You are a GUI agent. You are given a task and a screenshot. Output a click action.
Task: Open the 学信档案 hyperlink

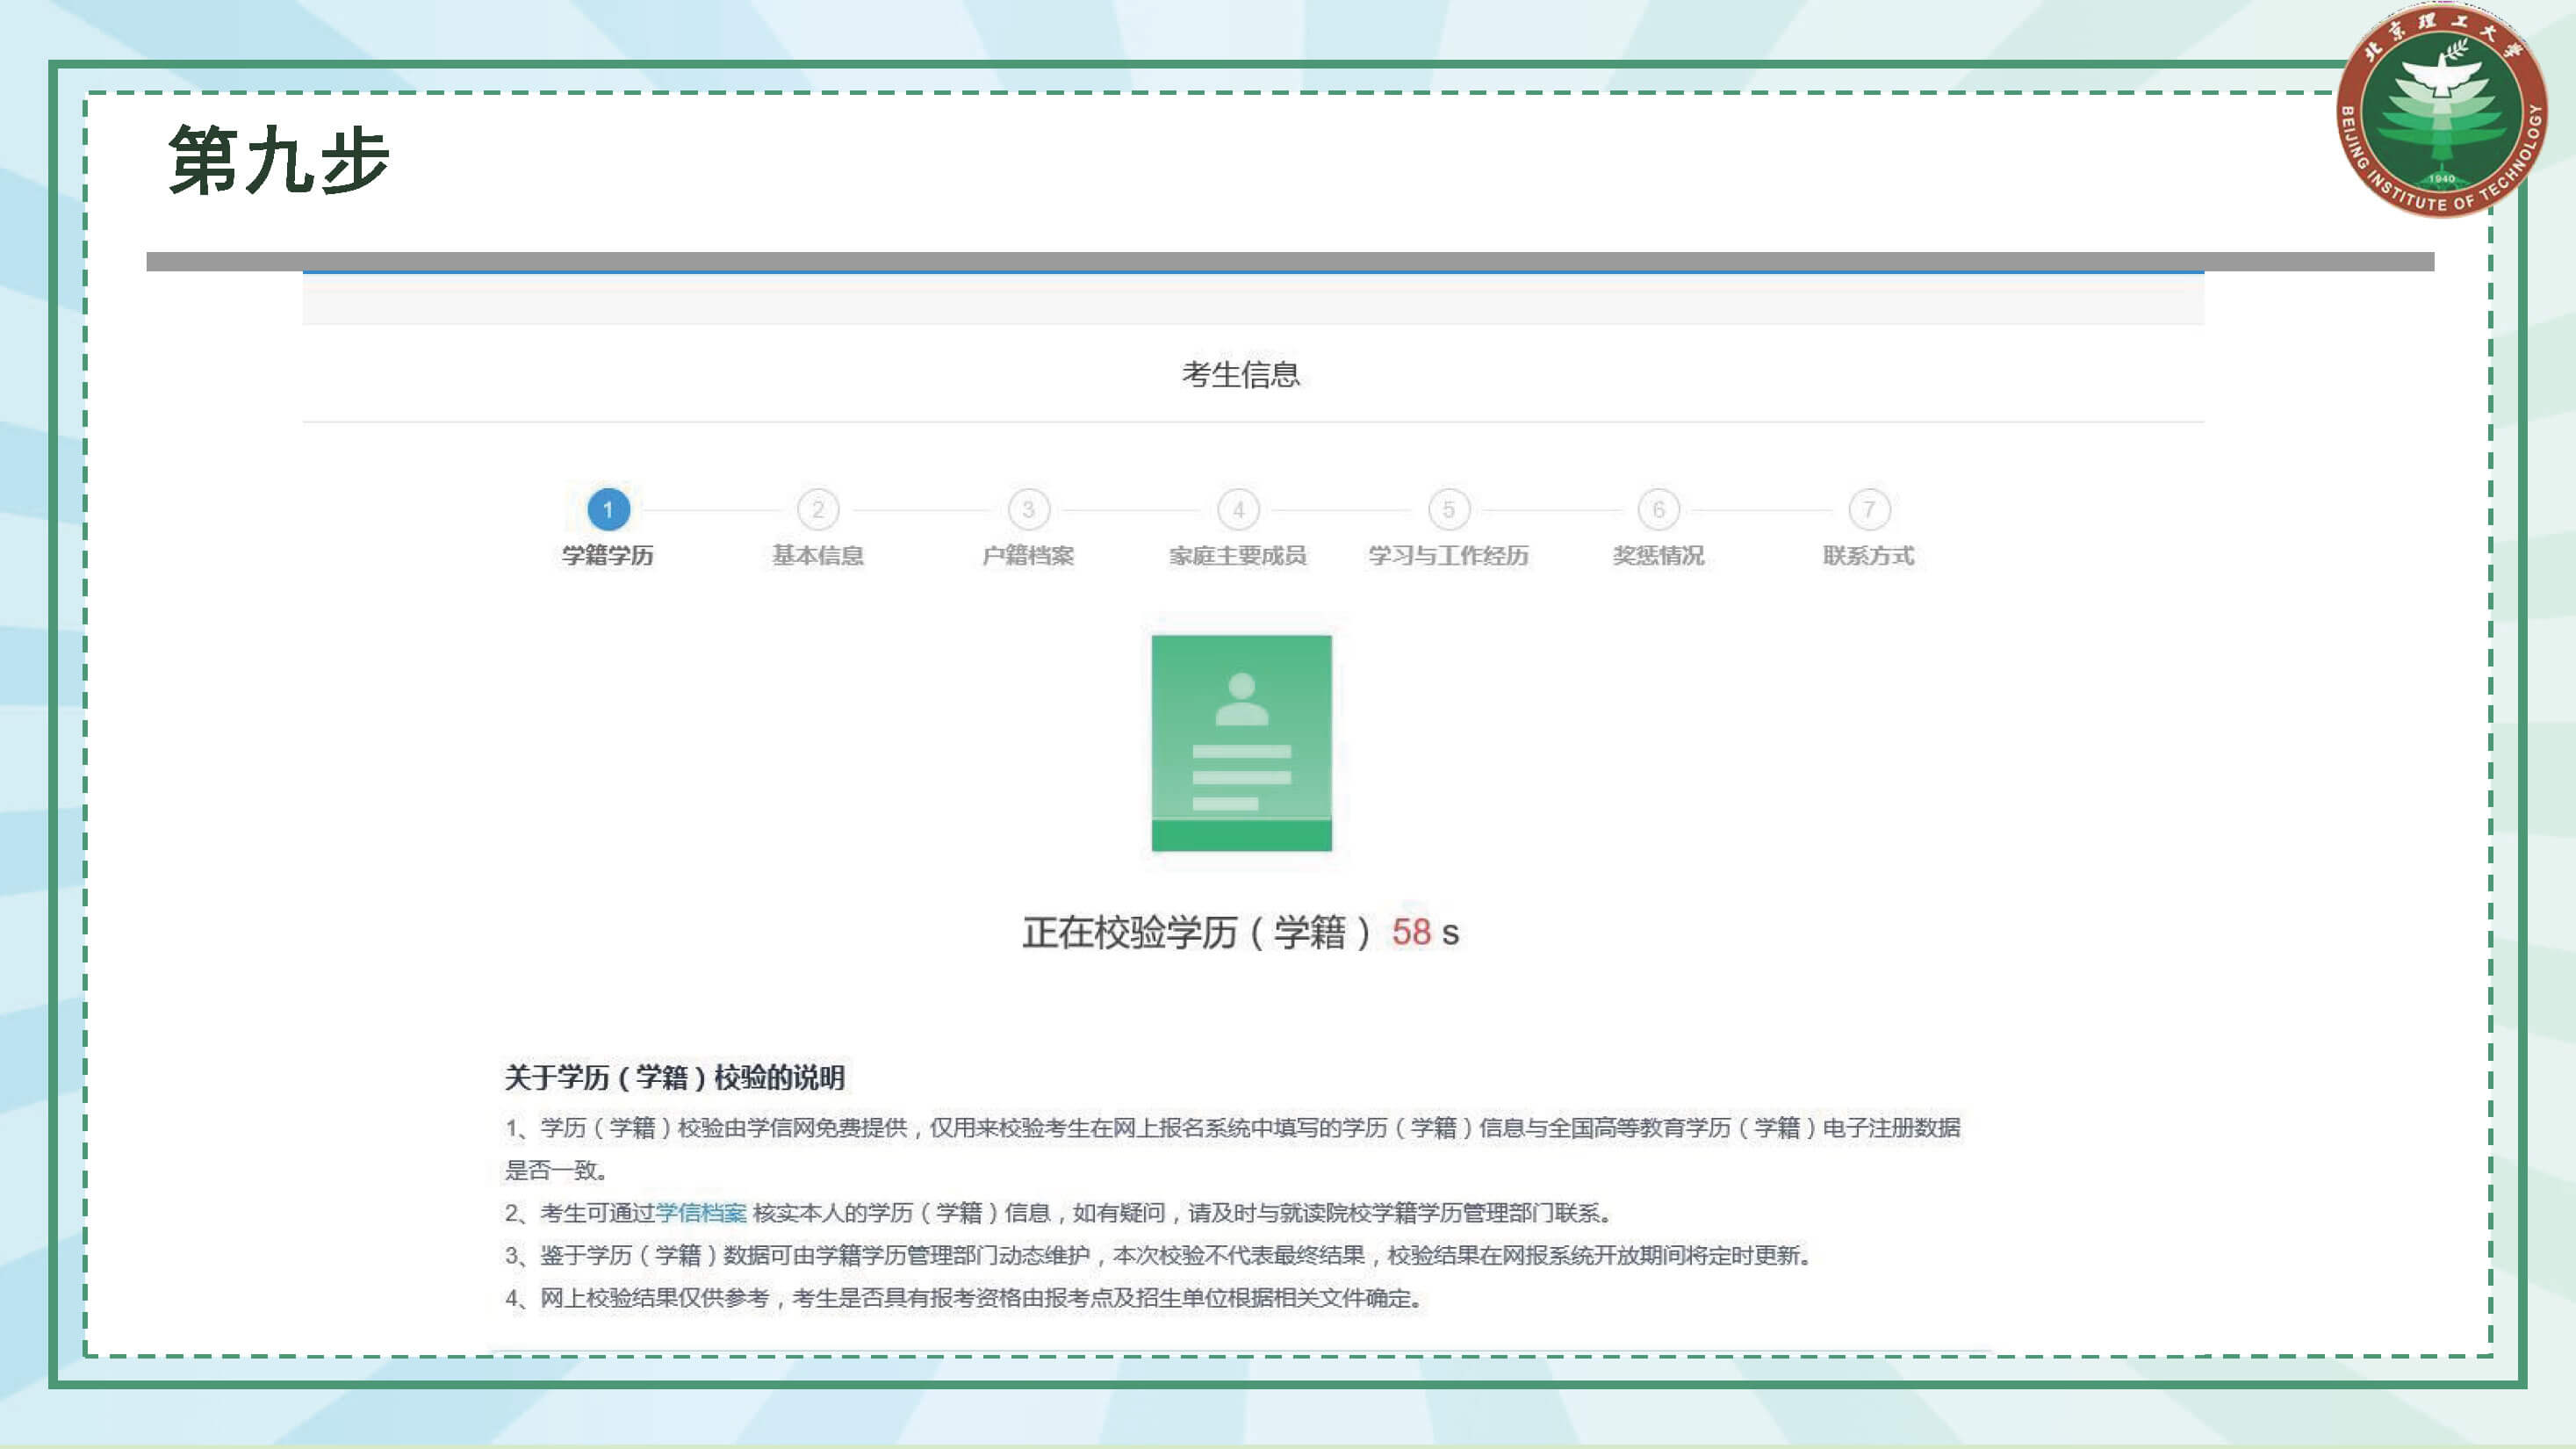701,1213
